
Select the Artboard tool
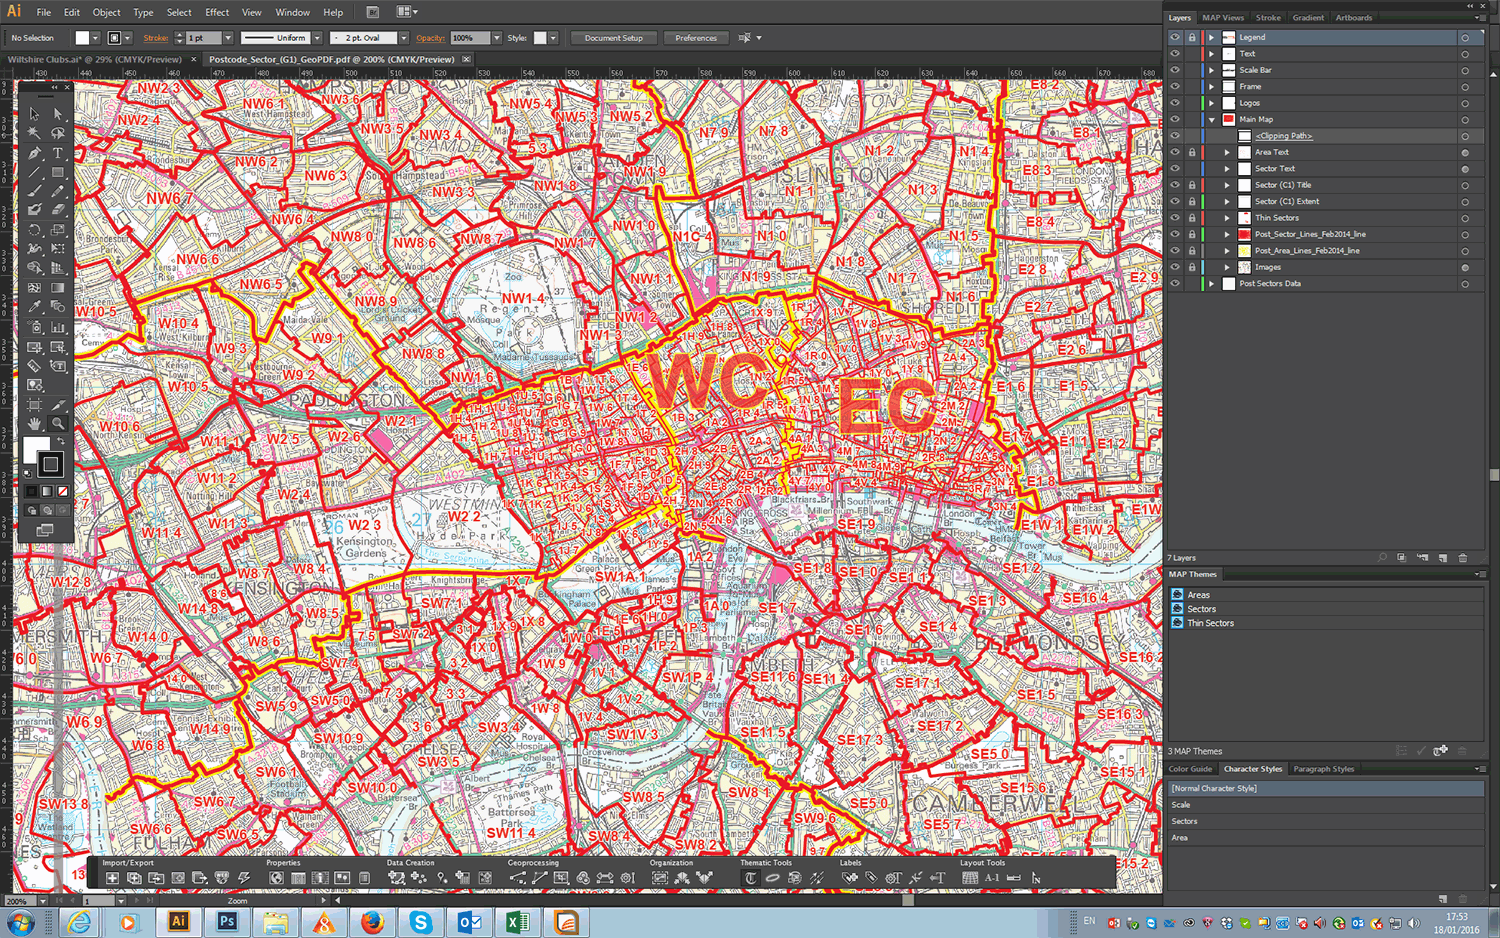35,404
